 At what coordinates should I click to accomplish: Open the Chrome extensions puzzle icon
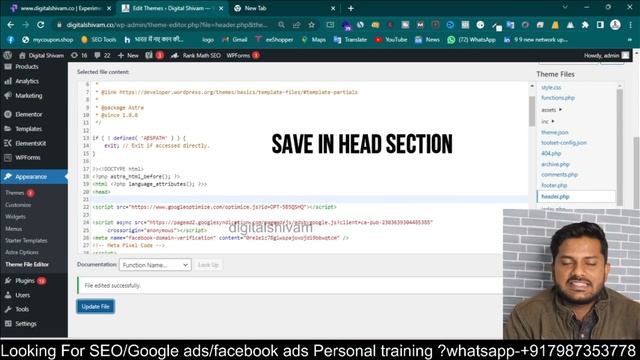[585, 25]
